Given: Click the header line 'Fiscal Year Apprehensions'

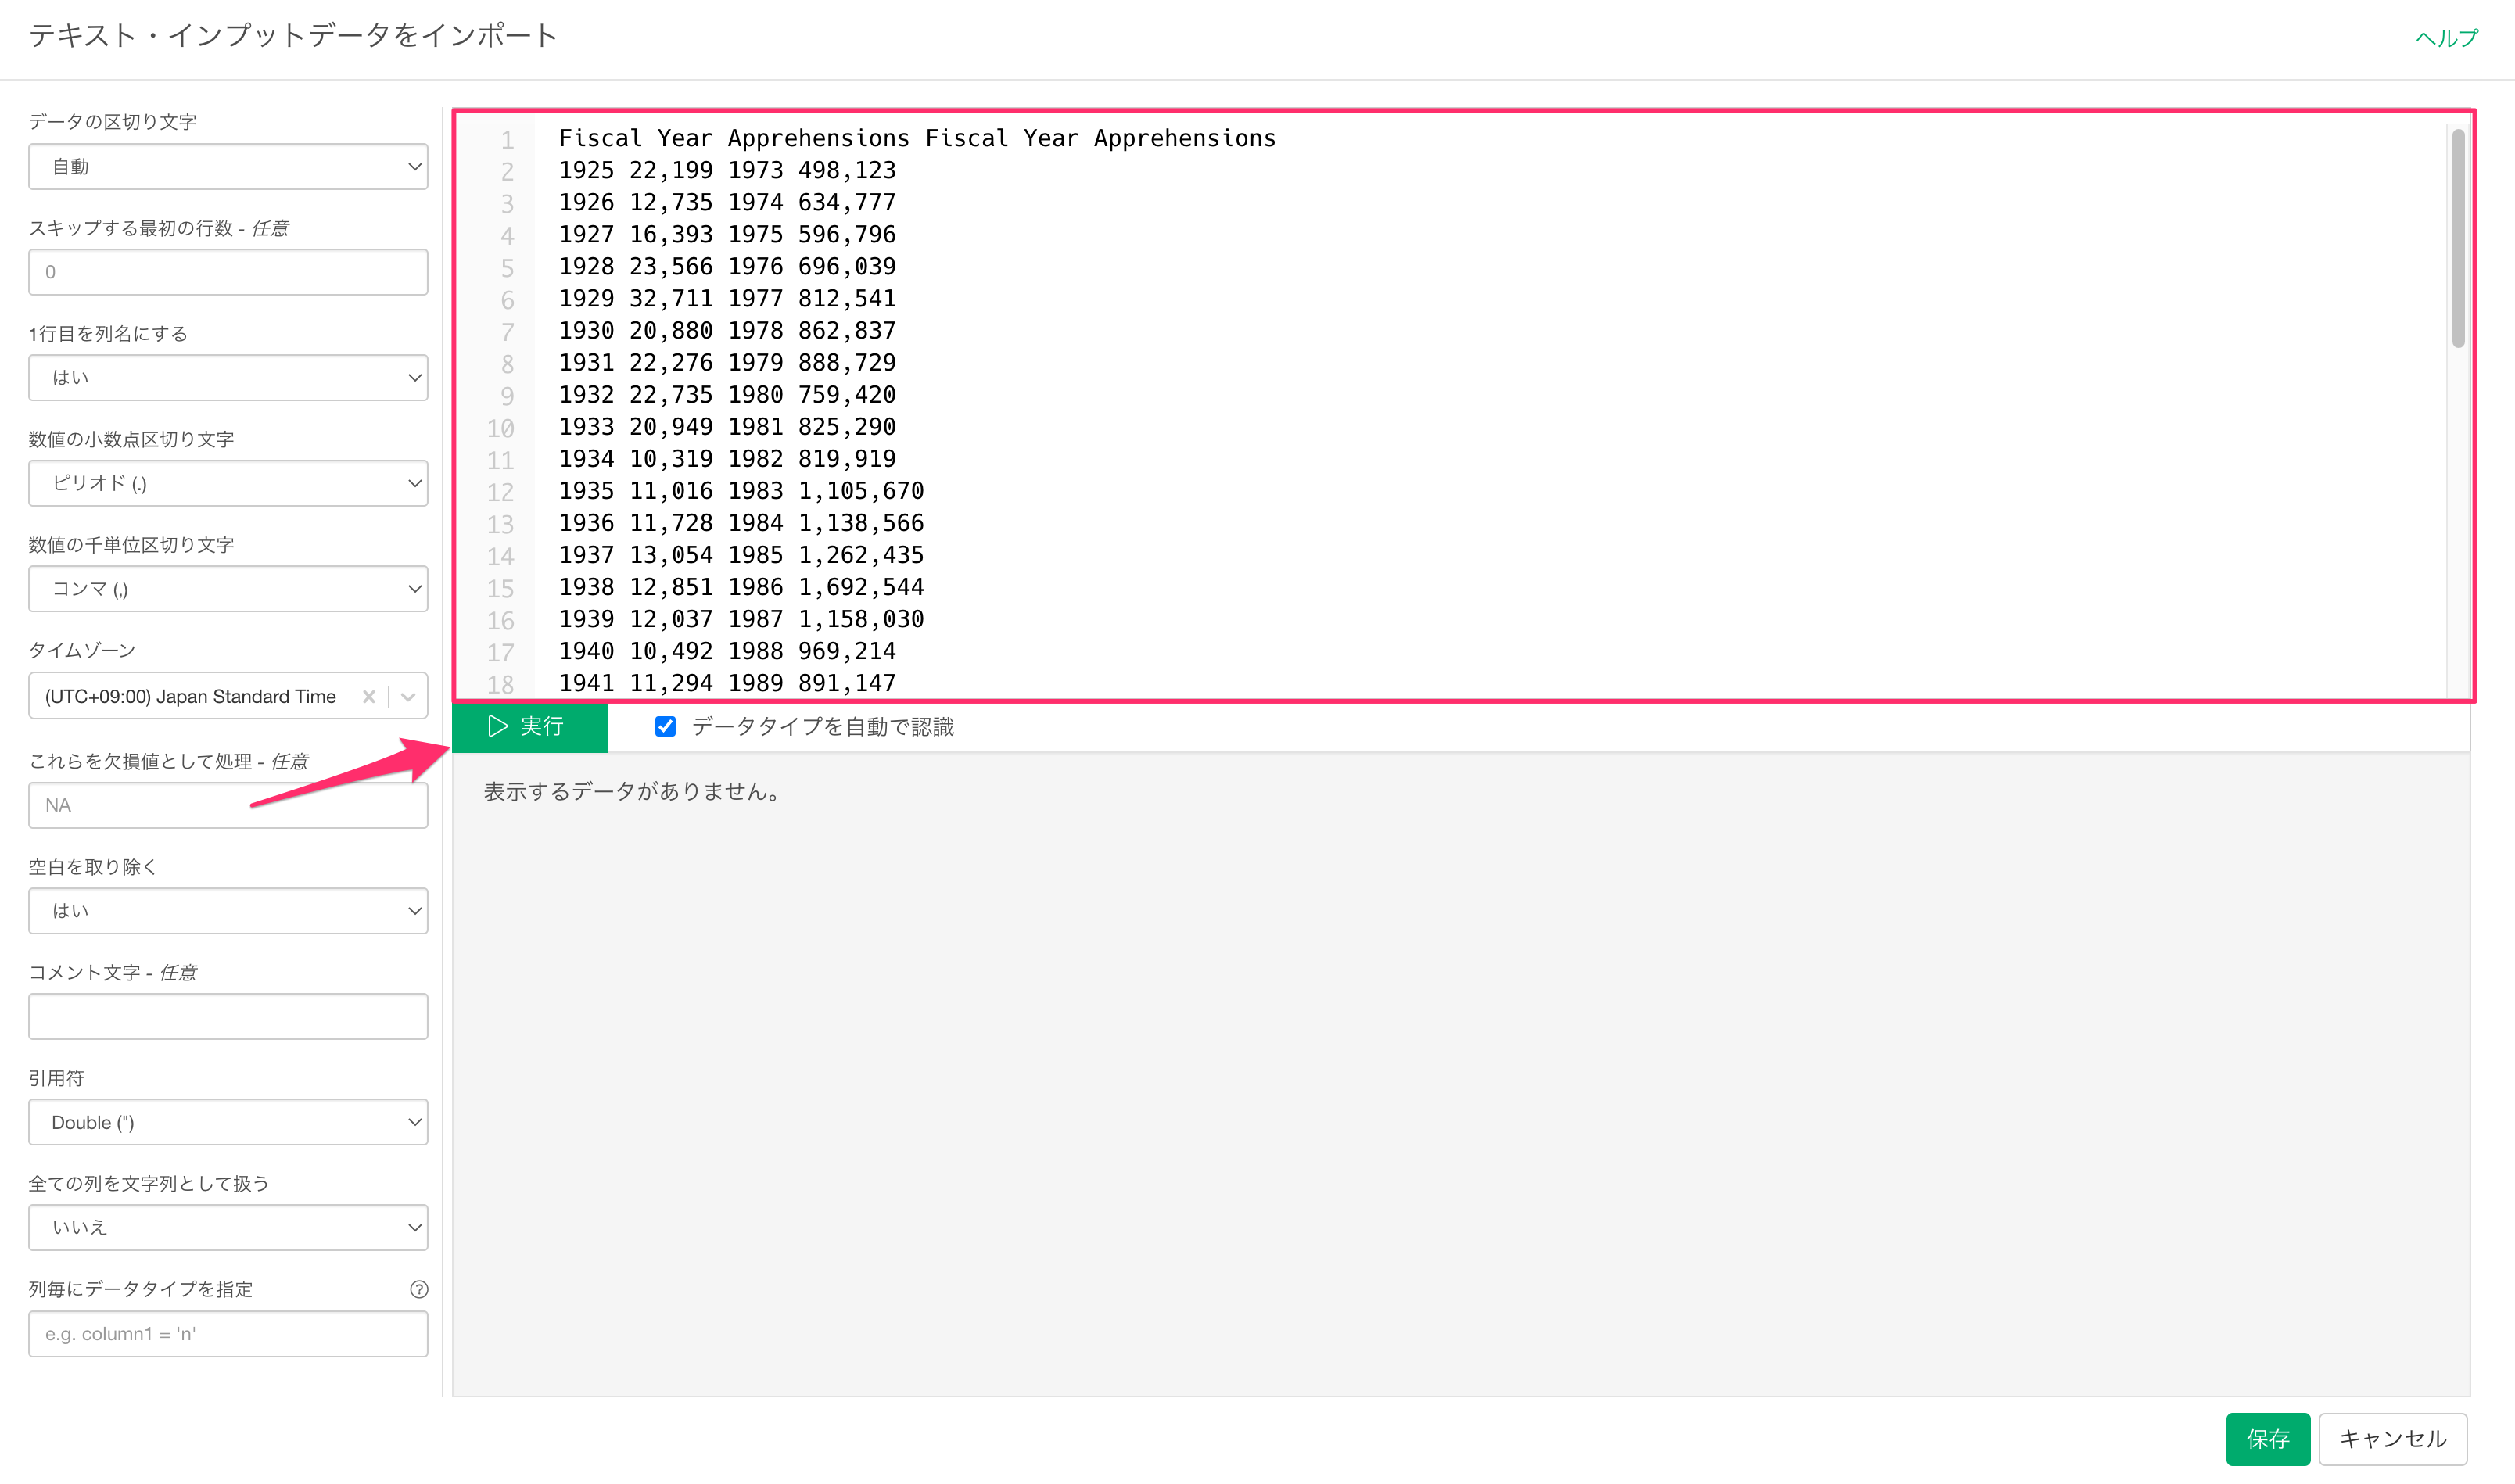Looking at the screenshot, I should point(917,138).
